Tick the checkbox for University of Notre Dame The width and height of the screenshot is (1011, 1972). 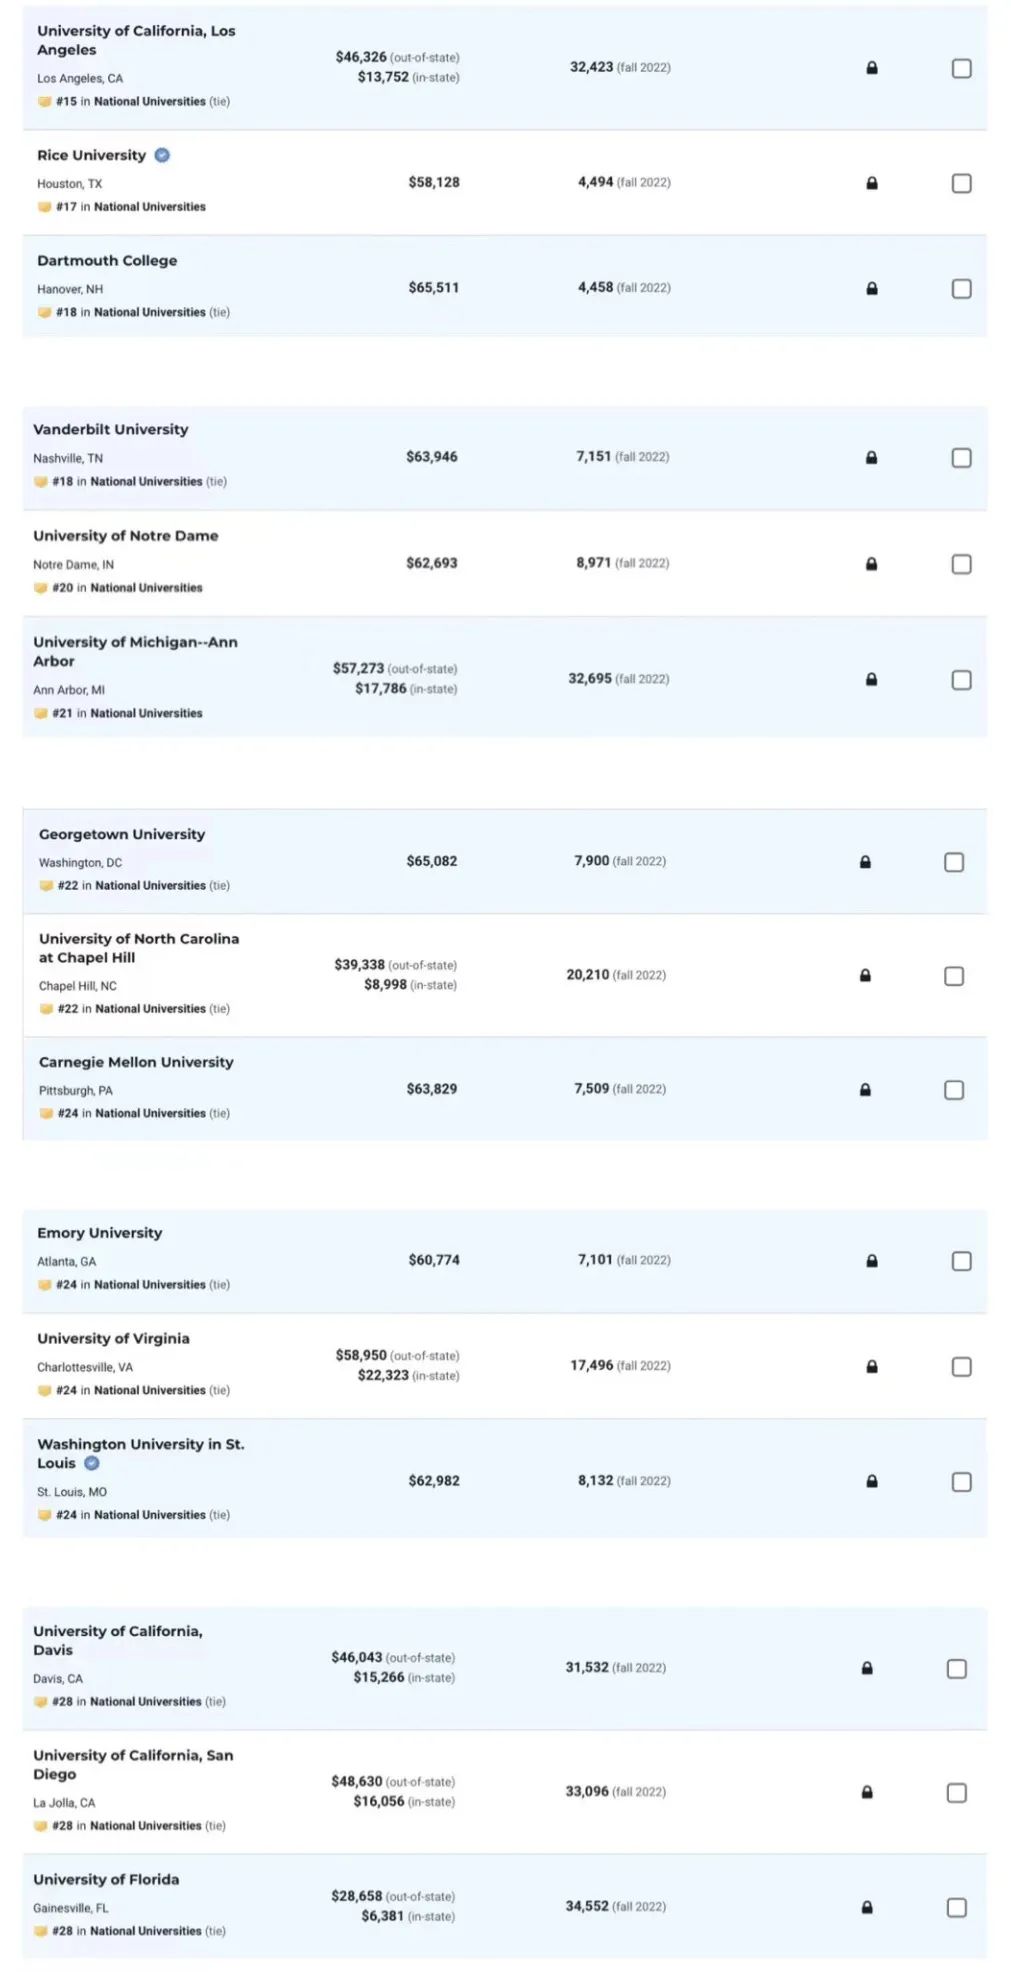(x=961, y=564)
